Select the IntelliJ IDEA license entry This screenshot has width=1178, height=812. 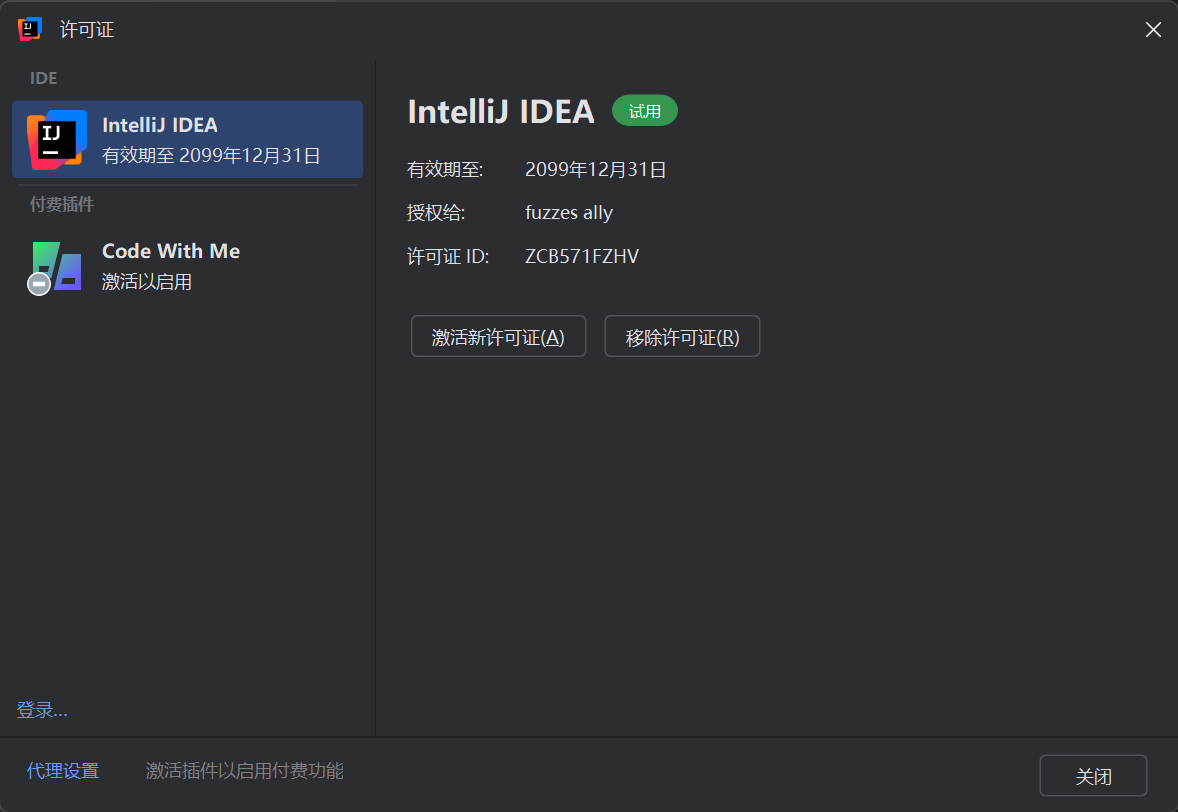[x=187, y=140]
